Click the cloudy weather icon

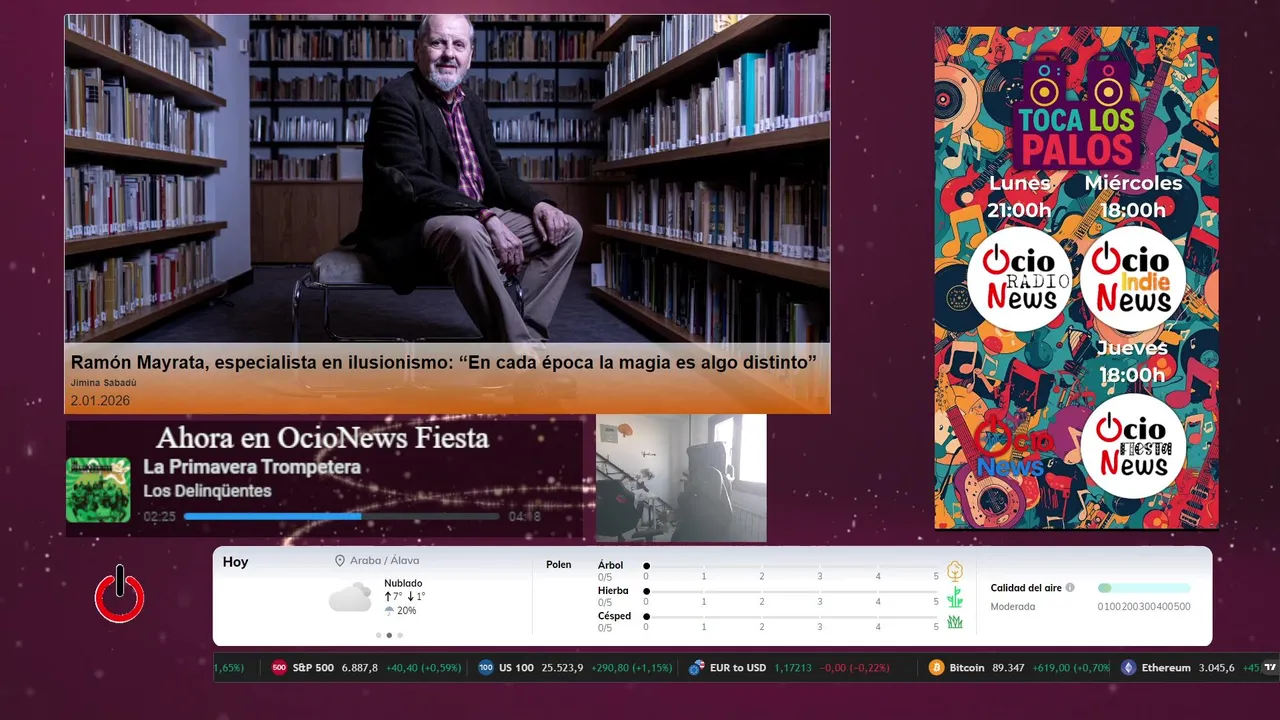tap(350, 598)
